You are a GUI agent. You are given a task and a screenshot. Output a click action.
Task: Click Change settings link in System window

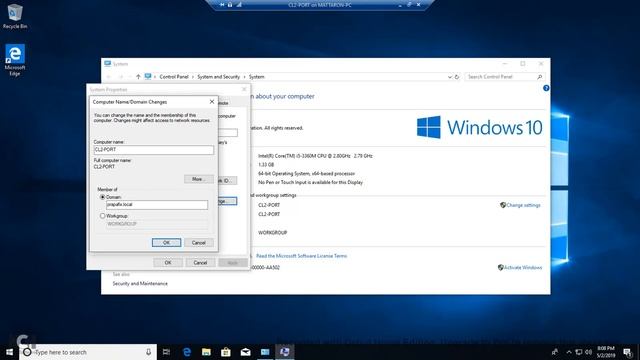pyautogui.click(x=523, y=205)
